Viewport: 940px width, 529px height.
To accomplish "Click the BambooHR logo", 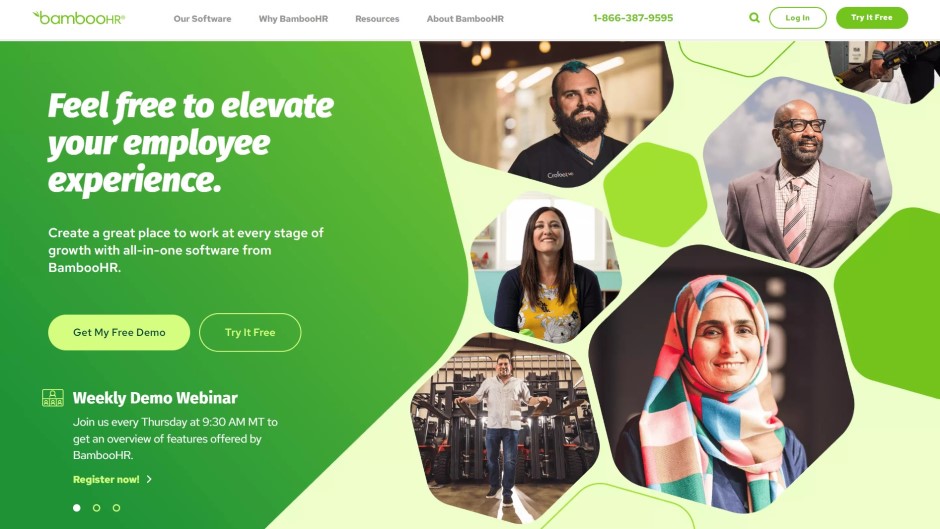I will coord(79,18).
